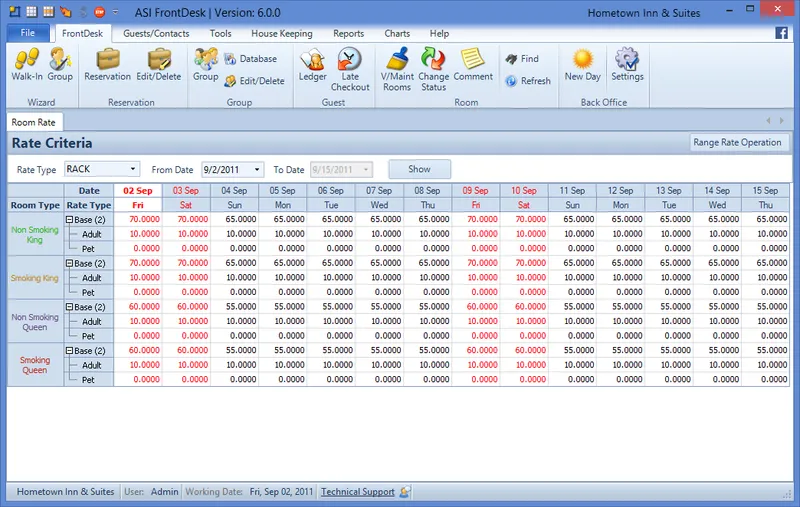Open the guest Ledger

pyautogui.click(x=312, y=64)
